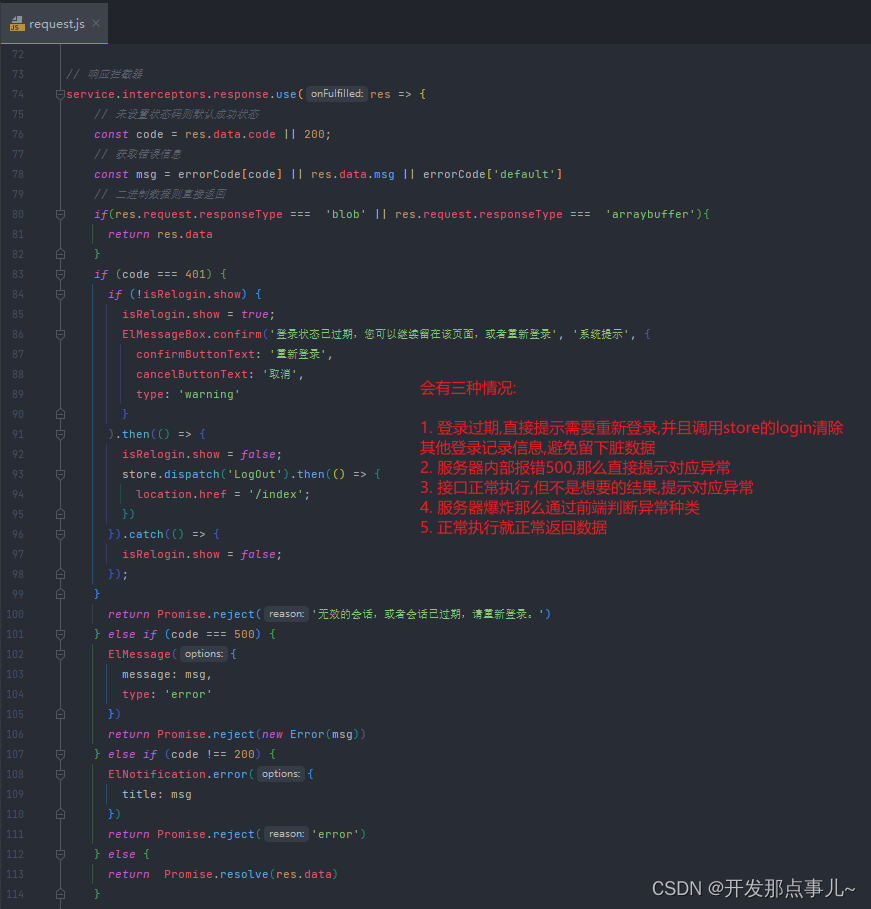Click the fold end marker at line 98
The image size is (871, 909).
[x=60, y=574]
